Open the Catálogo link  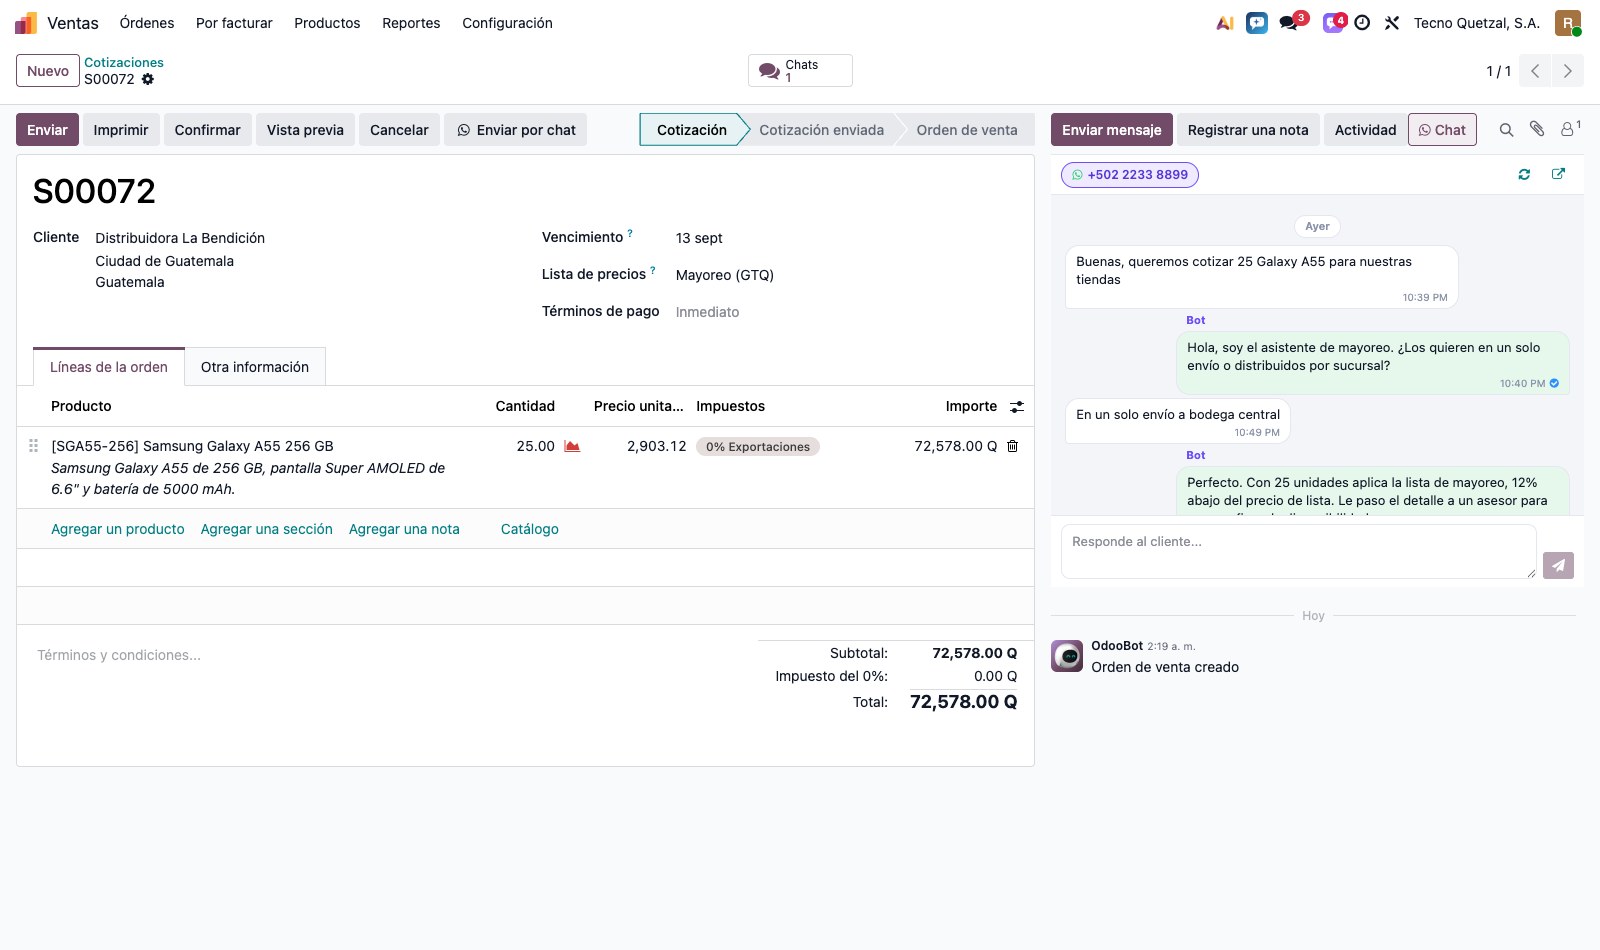coord(530,529)
